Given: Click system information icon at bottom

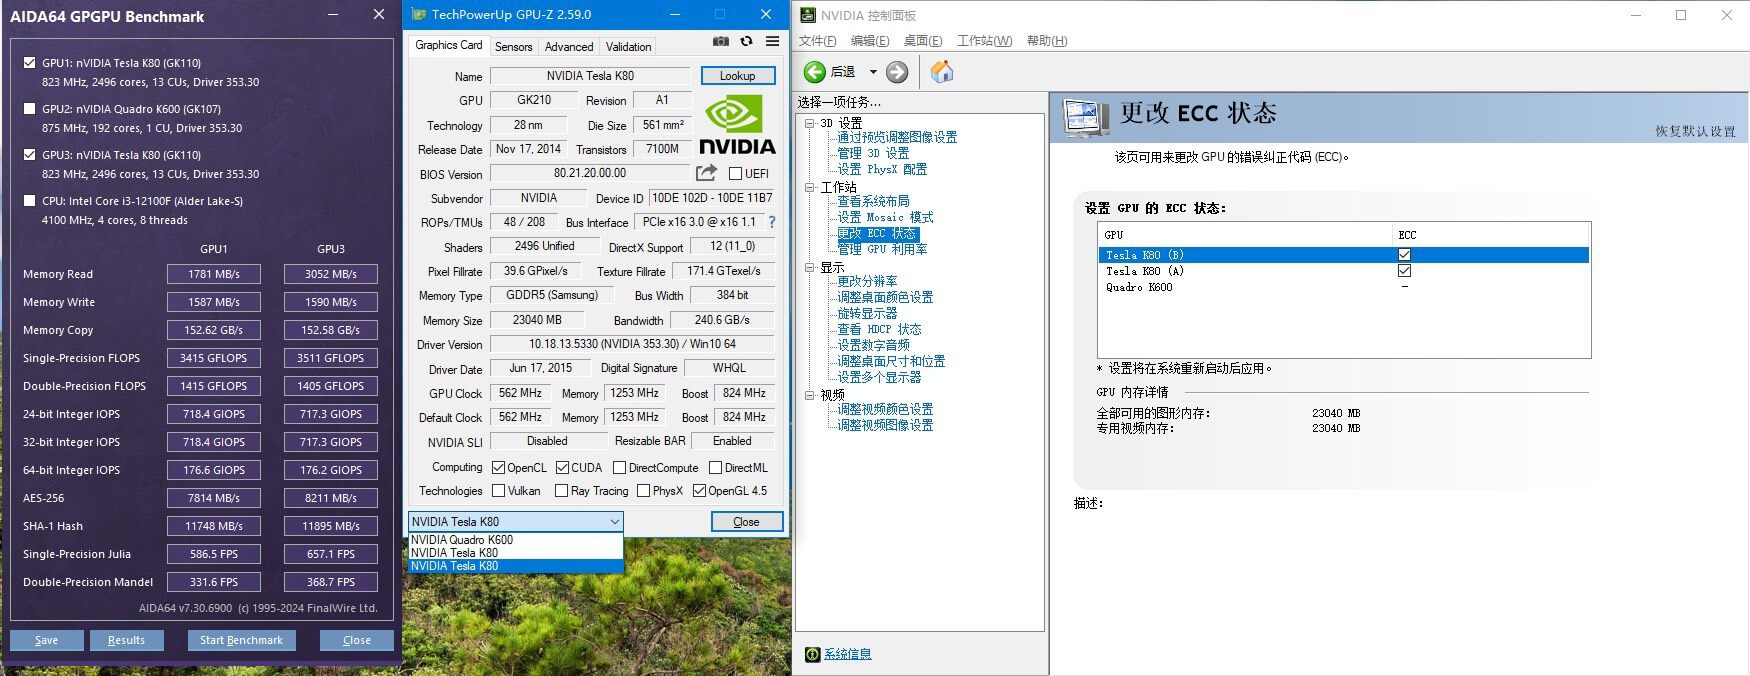Looking at the screenshot, I should point(812,654).
